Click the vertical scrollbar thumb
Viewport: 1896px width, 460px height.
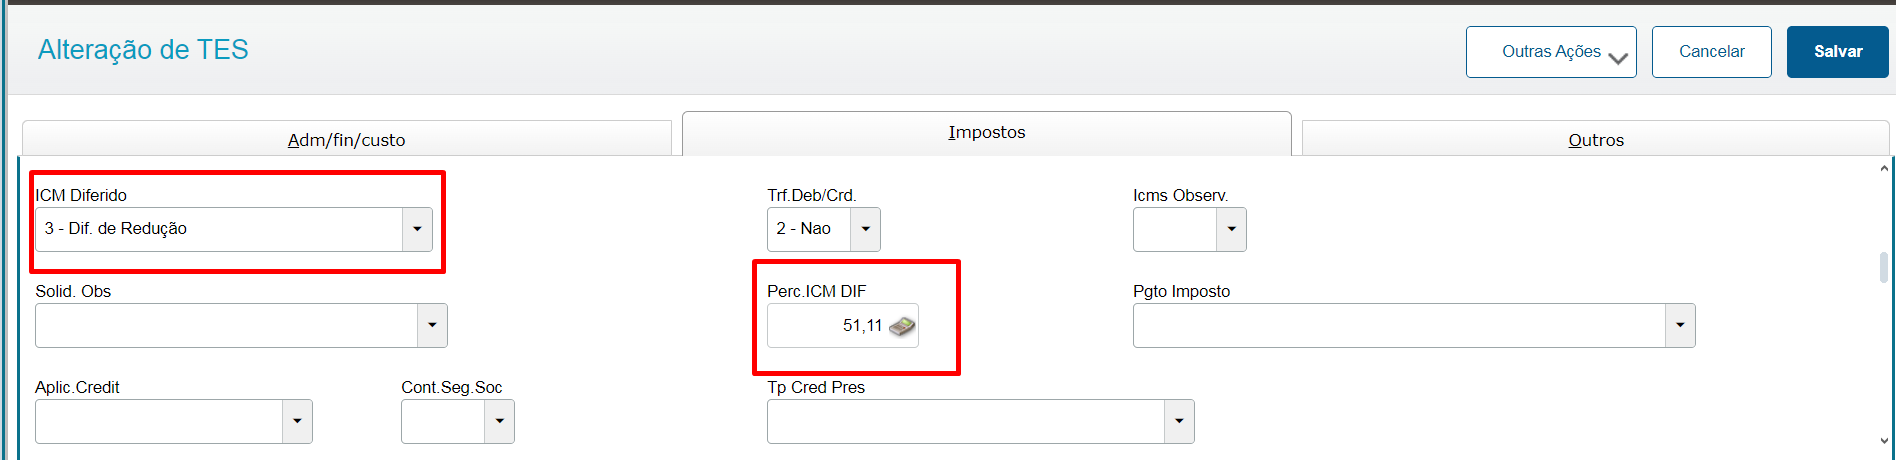(x=1884, y=267)
